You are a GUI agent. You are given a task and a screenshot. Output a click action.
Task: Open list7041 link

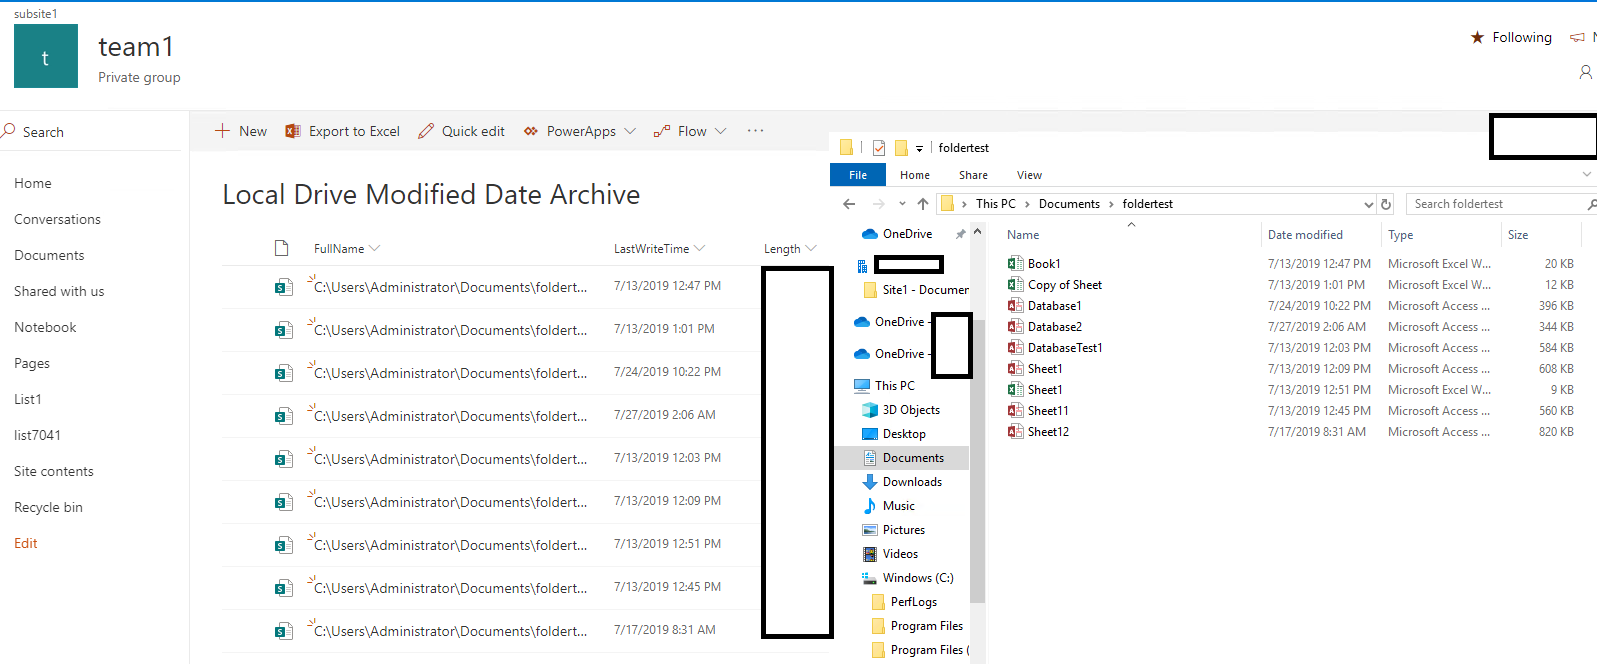(x=37, y=435)
